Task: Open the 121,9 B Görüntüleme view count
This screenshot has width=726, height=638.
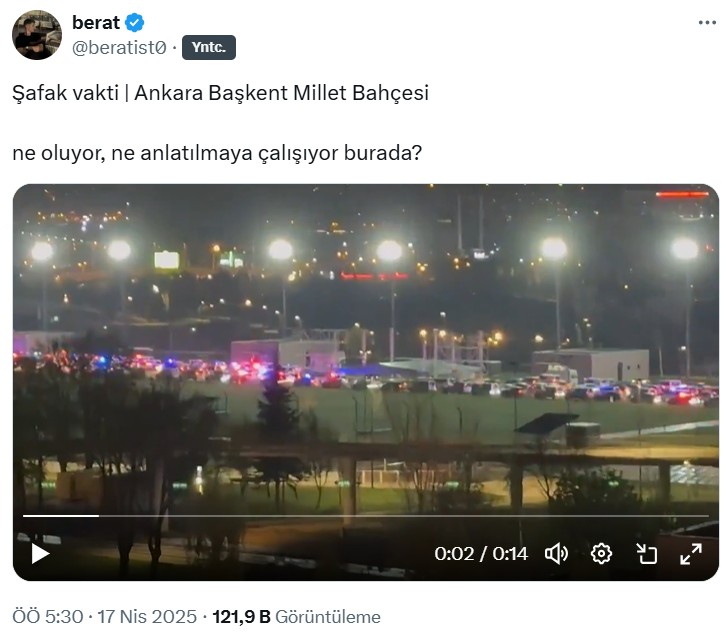Action: [x=296, y=617]
